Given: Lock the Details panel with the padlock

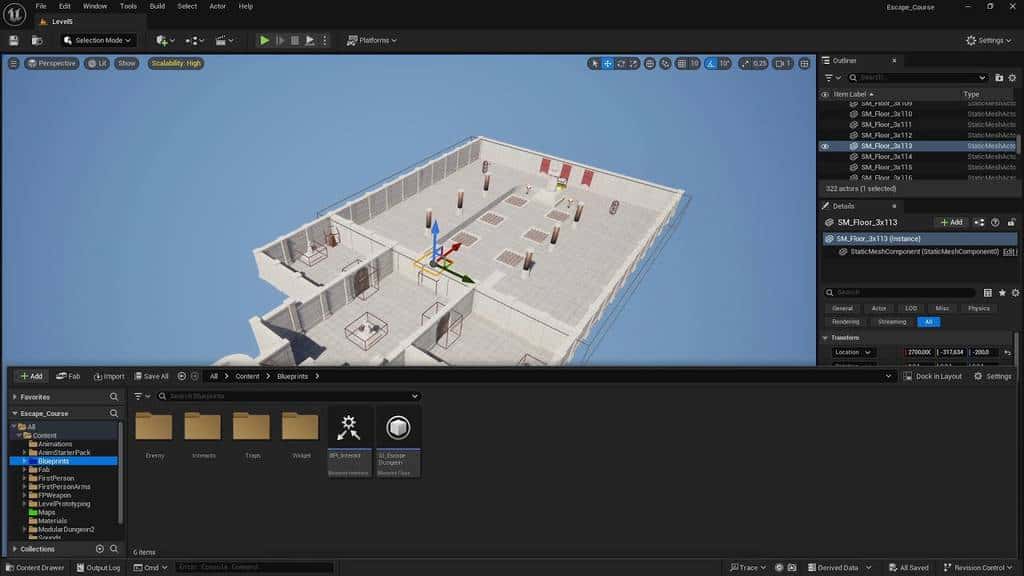Looking at the screenshot, I should click(1011, 223).
